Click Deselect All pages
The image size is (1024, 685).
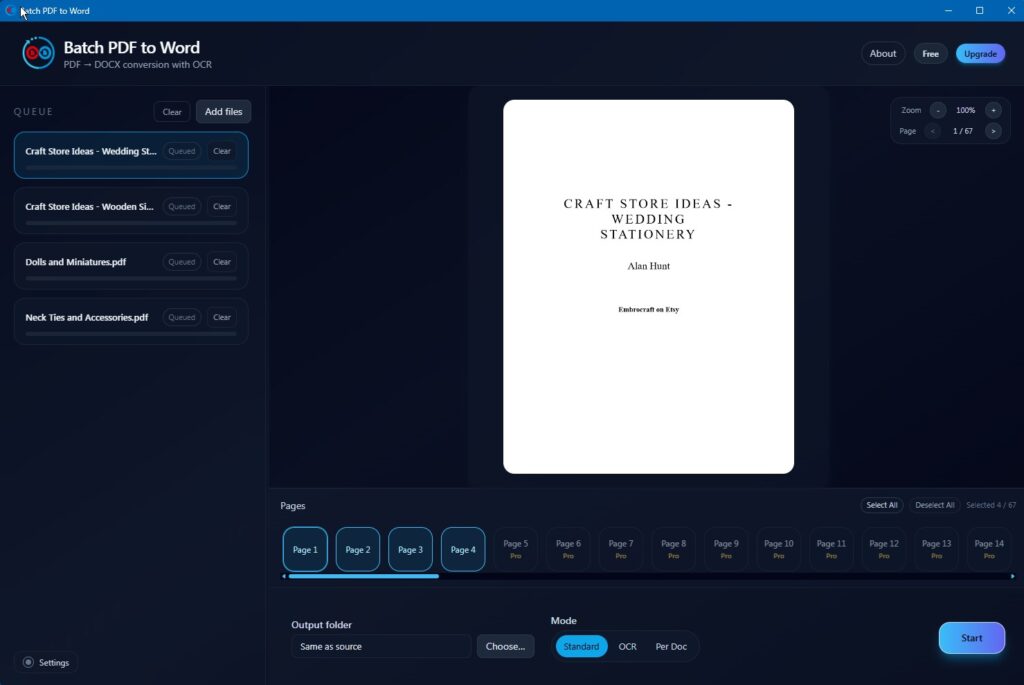coord(935,505)
